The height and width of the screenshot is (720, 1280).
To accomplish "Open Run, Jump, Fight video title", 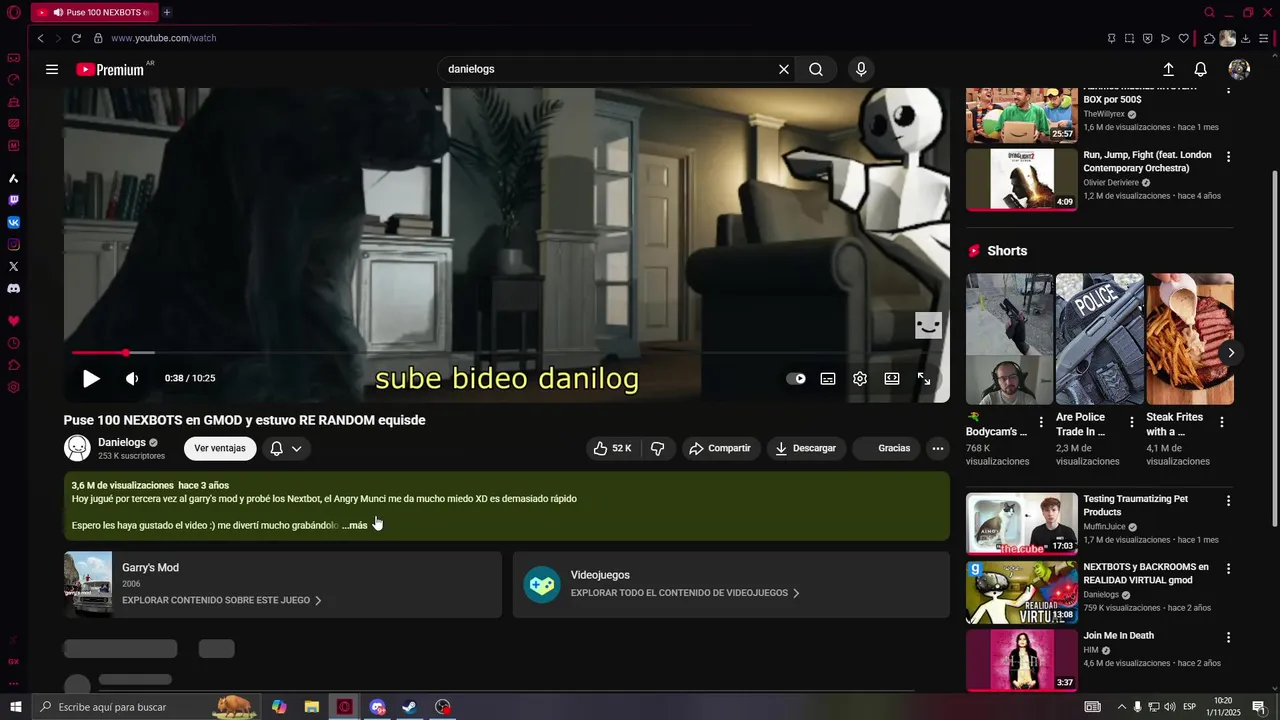I will click(1147, 162).
